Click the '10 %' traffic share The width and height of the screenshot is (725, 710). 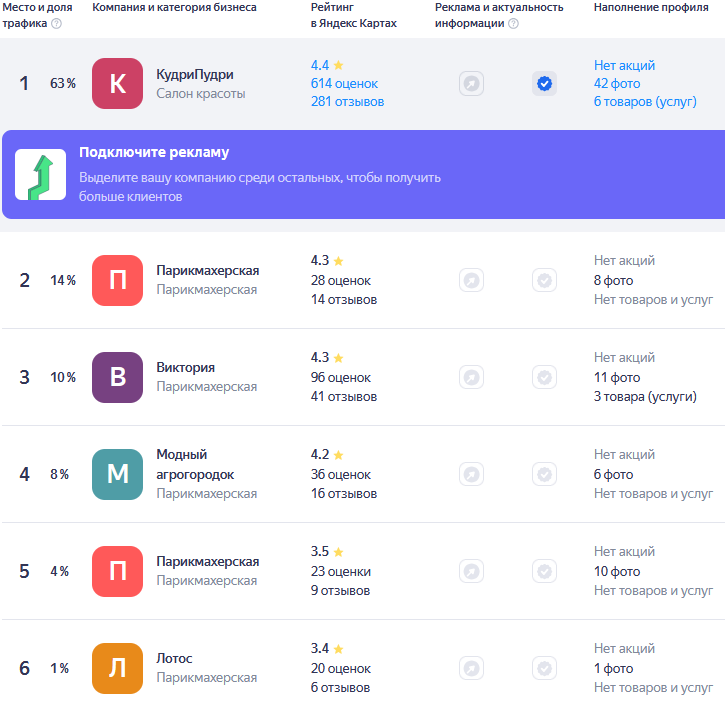coord(63,378)
